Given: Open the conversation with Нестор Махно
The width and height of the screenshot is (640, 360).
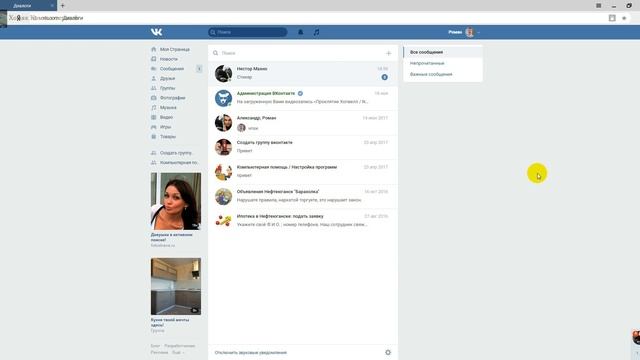Looking at the screenshot, I should click(303, 73).
